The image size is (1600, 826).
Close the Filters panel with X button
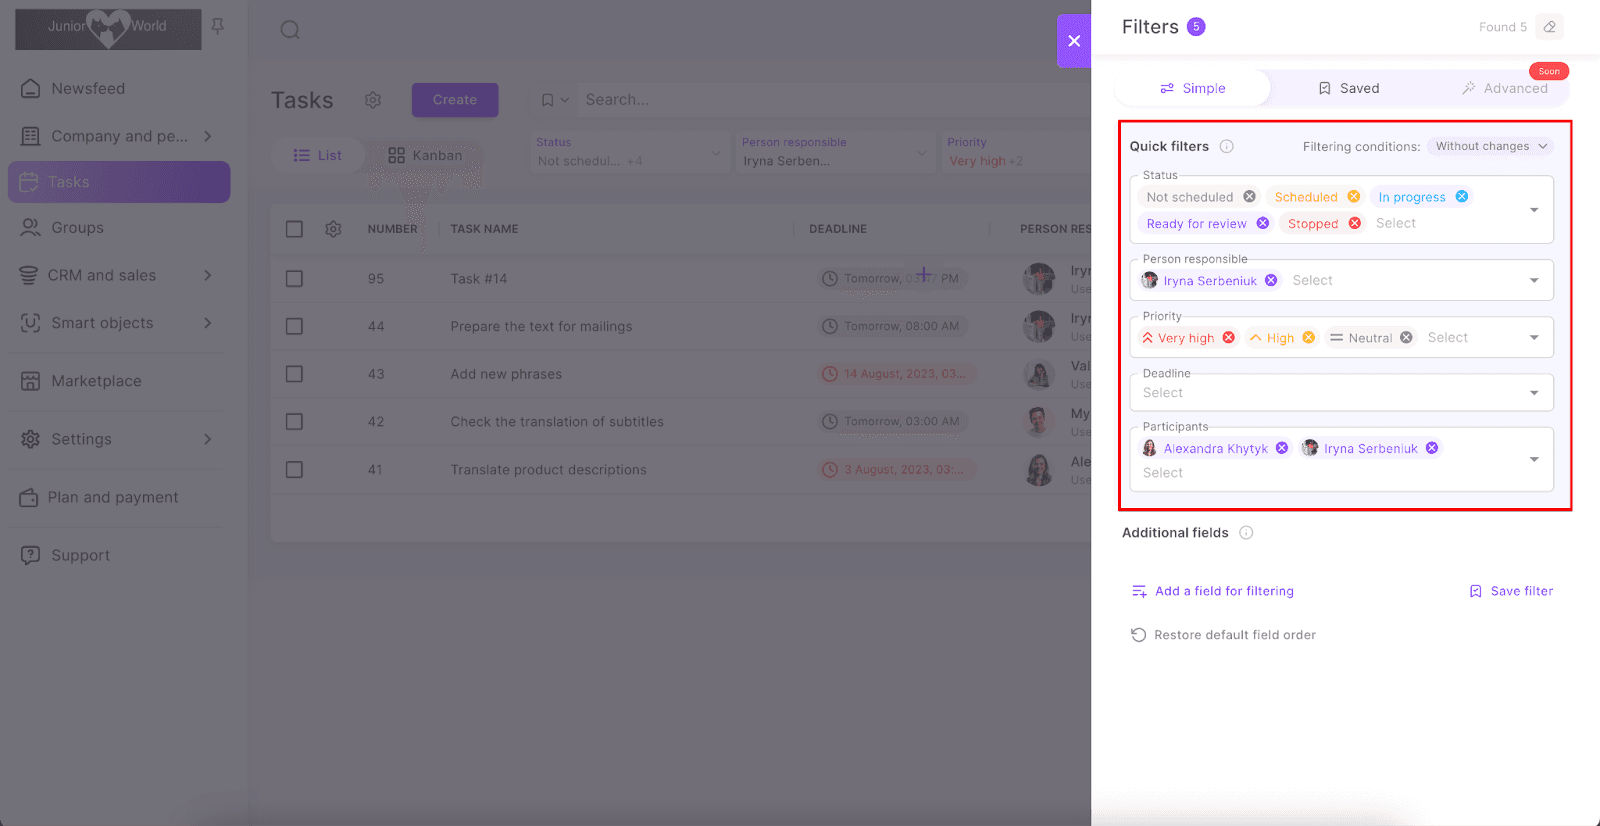coord(1074,41)
